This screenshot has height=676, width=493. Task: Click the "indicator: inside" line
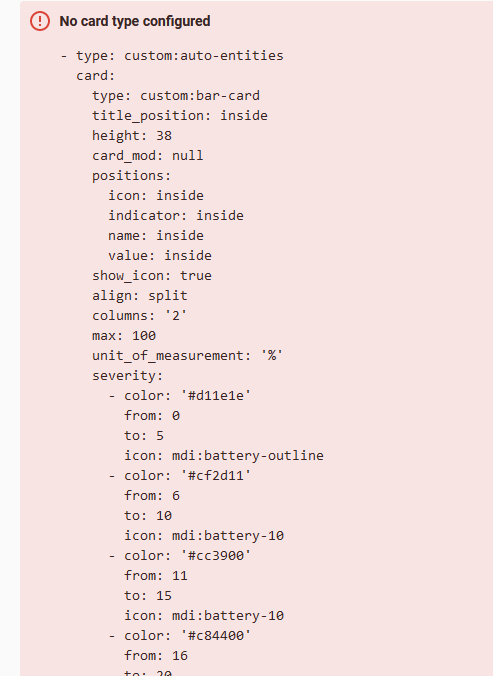point(176,216)
